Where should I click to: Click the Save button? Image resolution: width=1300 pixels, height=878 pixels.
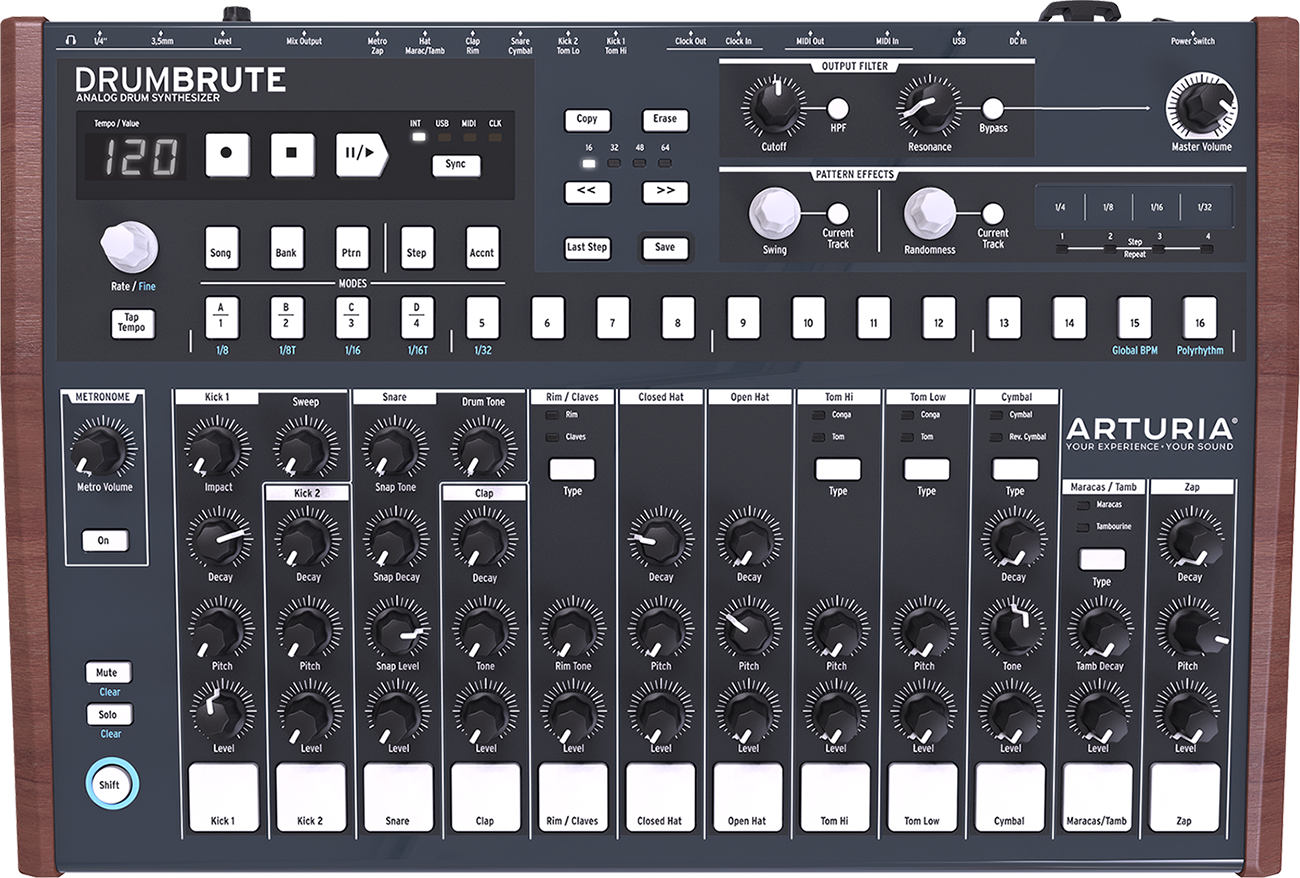pyautogui.click(x=665, y=248)
